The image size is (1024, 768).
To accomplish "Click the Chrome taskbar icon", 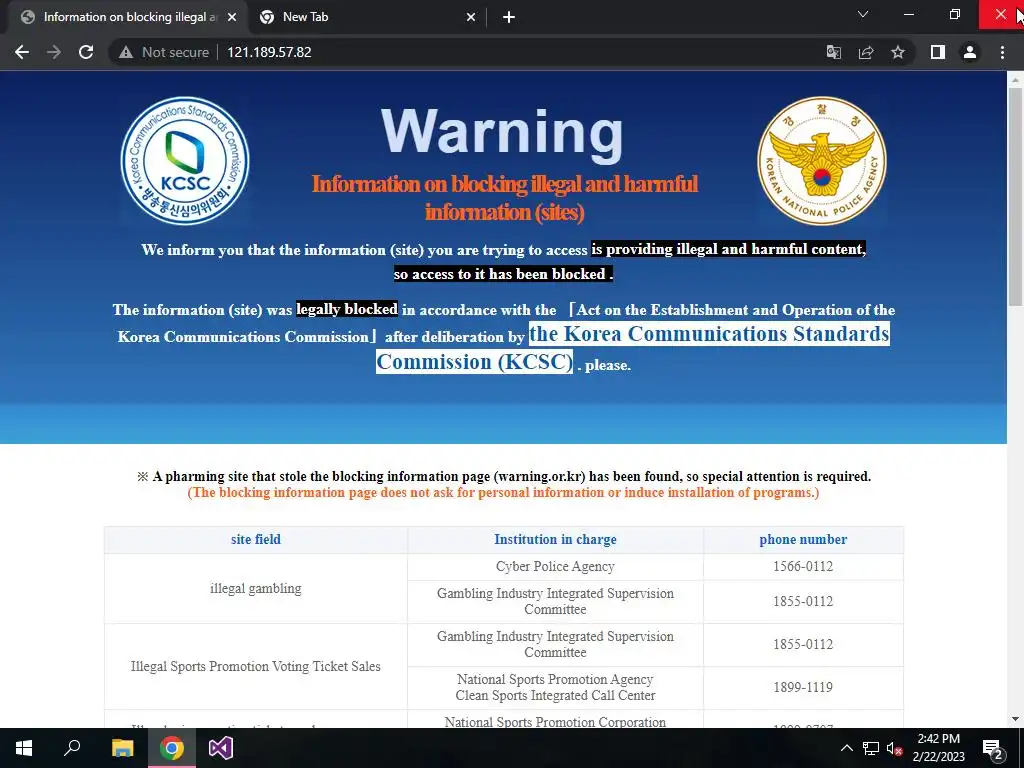I will (x=172, y=748).
